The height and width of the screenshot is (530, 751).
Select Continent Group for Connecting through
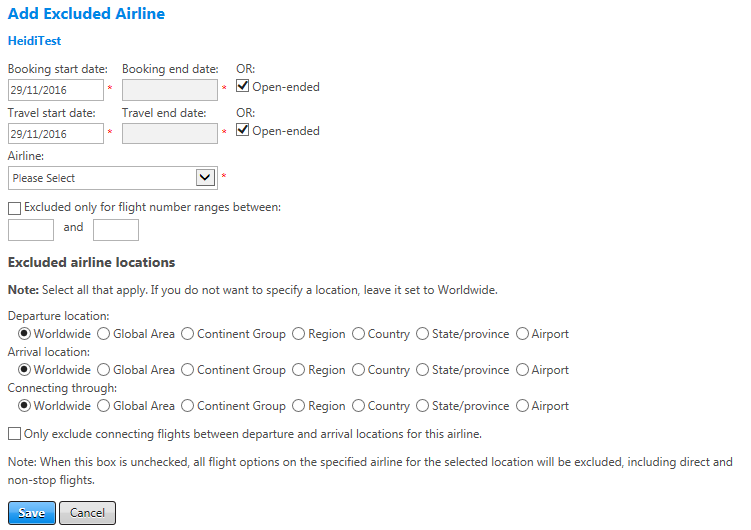[x=187, y=406]
